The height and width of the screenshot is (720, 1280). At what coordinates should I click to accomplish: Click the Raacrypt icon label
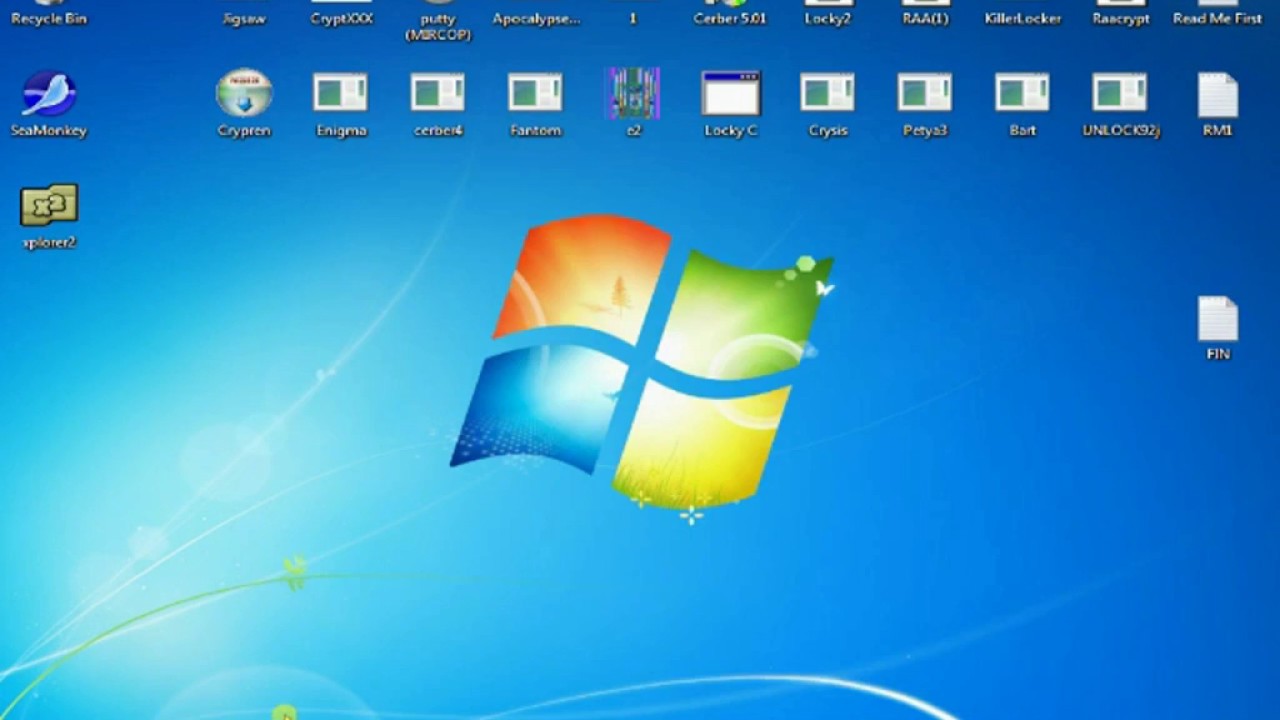1120,18
